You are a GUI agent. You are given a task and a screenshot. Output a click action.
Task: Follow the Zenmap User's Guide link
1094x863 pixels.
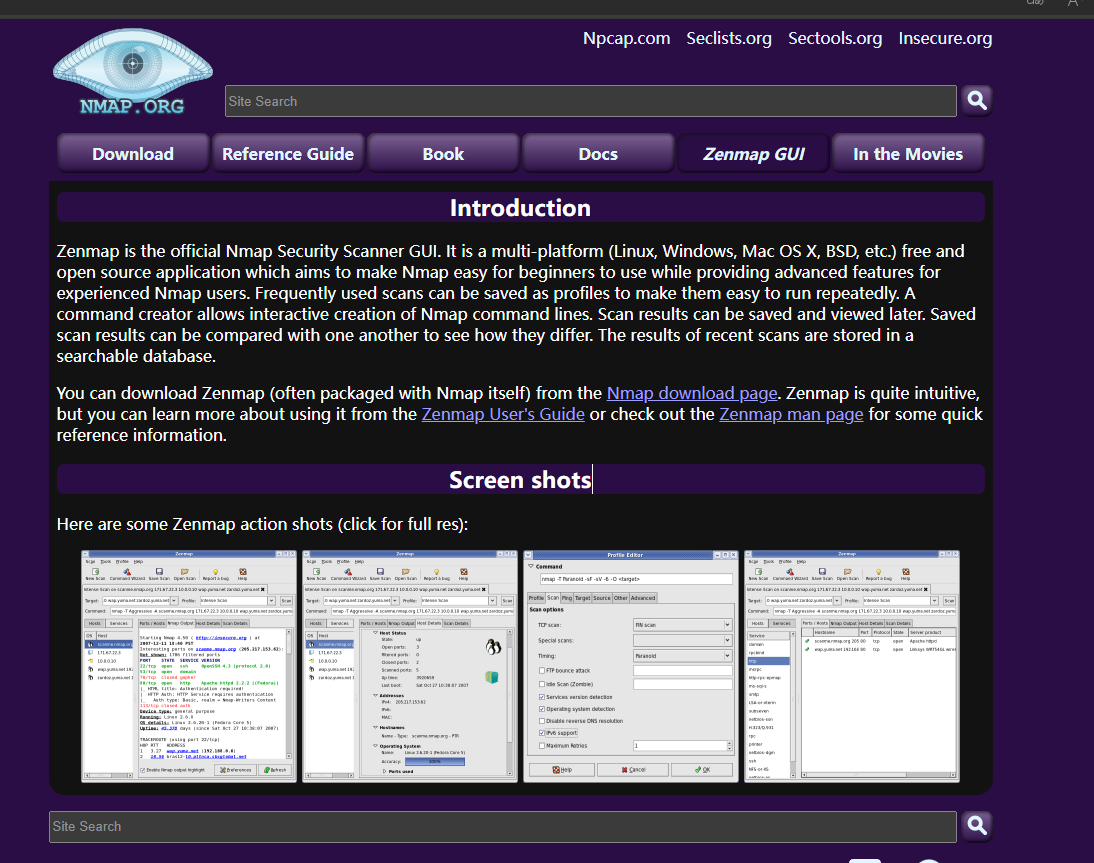click(x=503, y=414)
